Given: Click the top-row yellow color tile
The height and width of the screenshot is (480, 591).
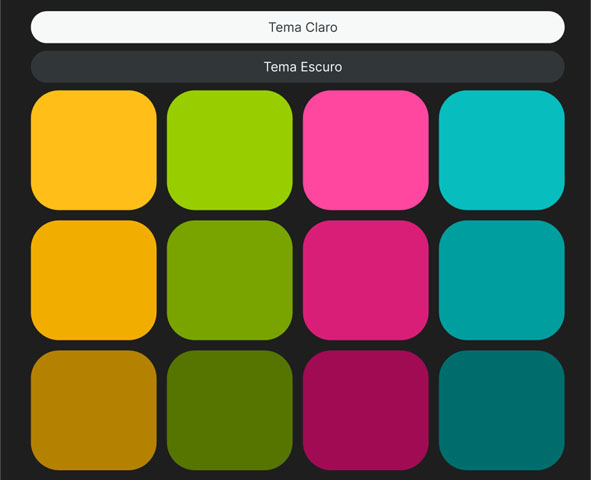Looking at the screenshot, I should click(x=93, y=150).
